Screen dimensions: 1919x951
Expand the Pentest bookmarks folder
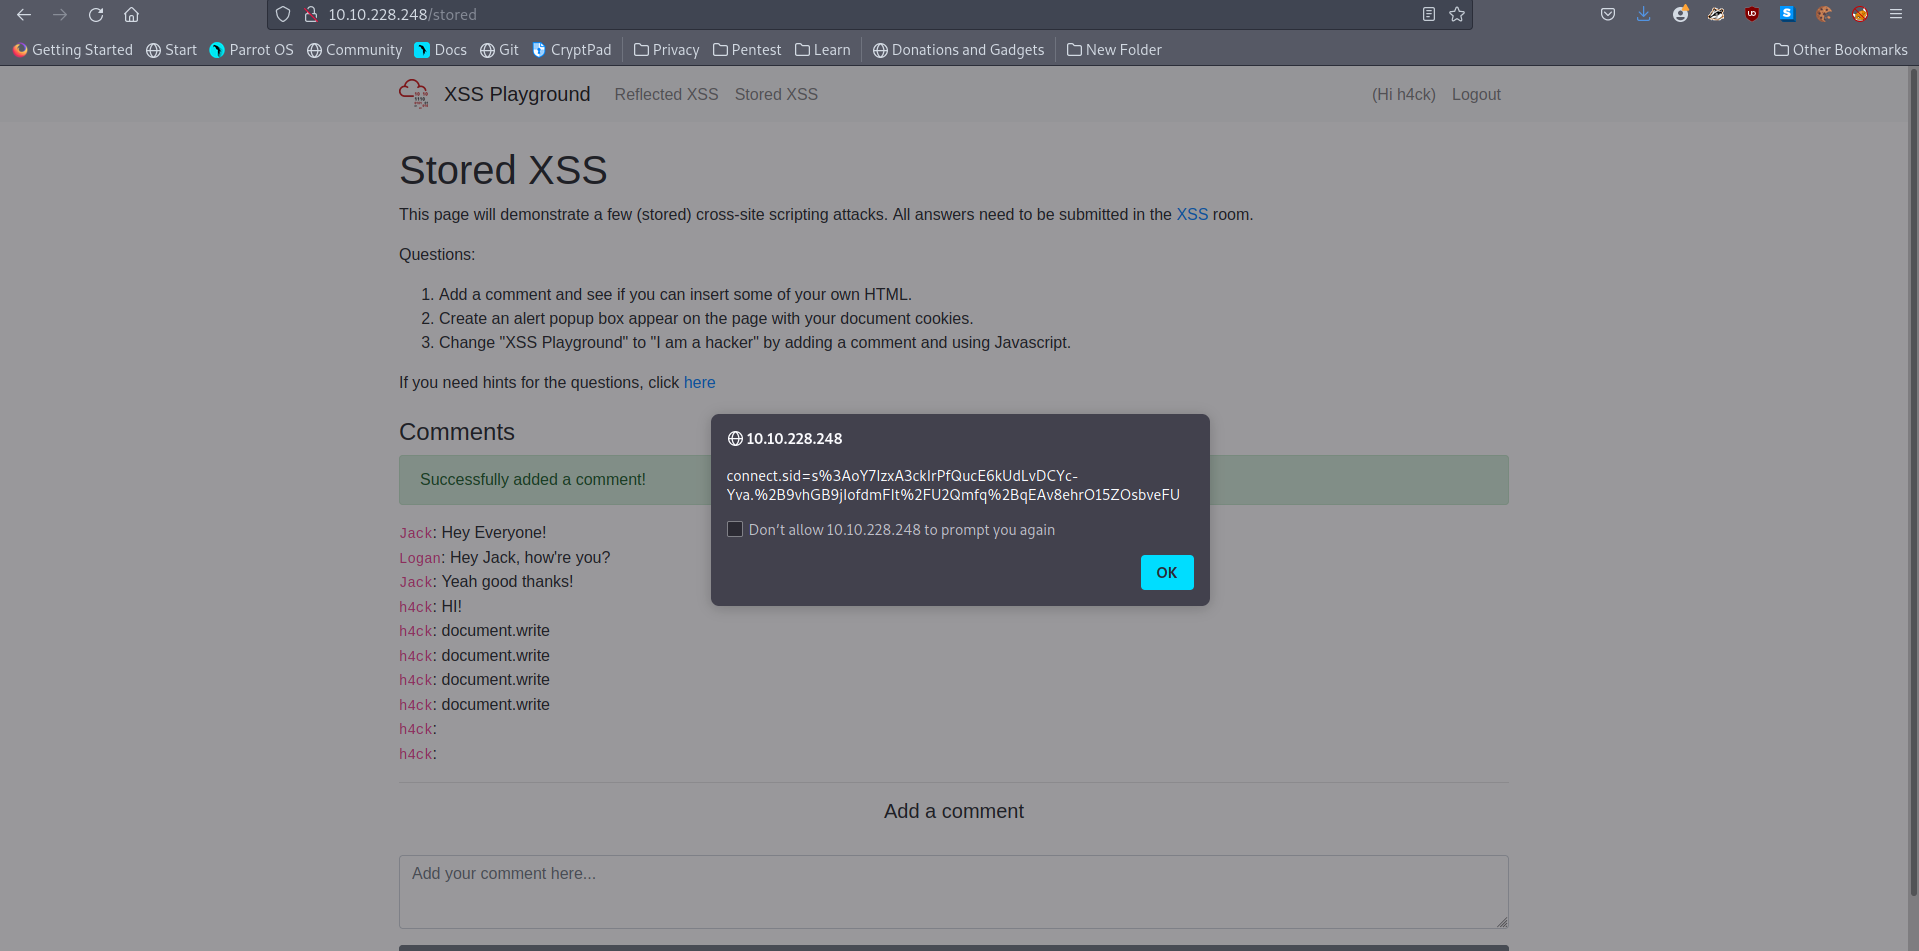[x=747, y=50]
